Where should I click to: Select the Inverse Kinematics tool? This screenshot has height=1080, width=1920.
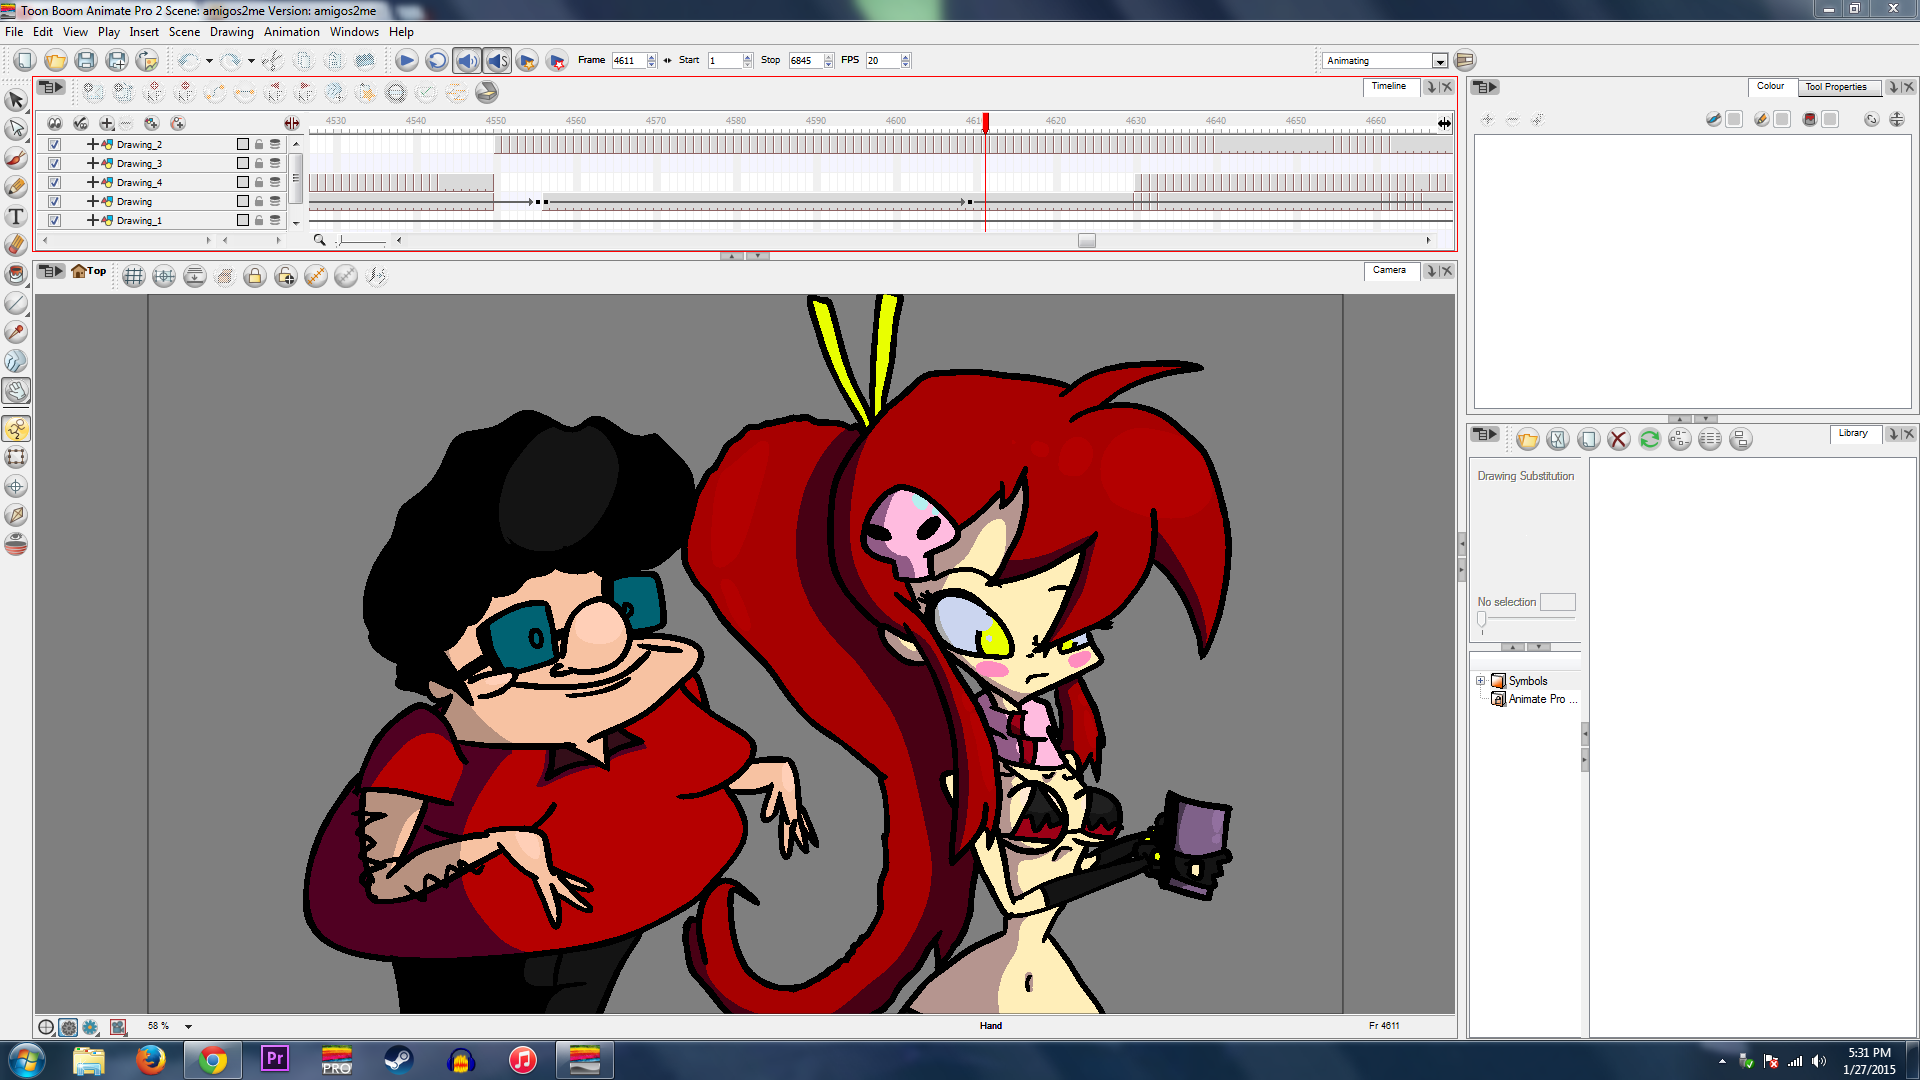tap(16, 515)
